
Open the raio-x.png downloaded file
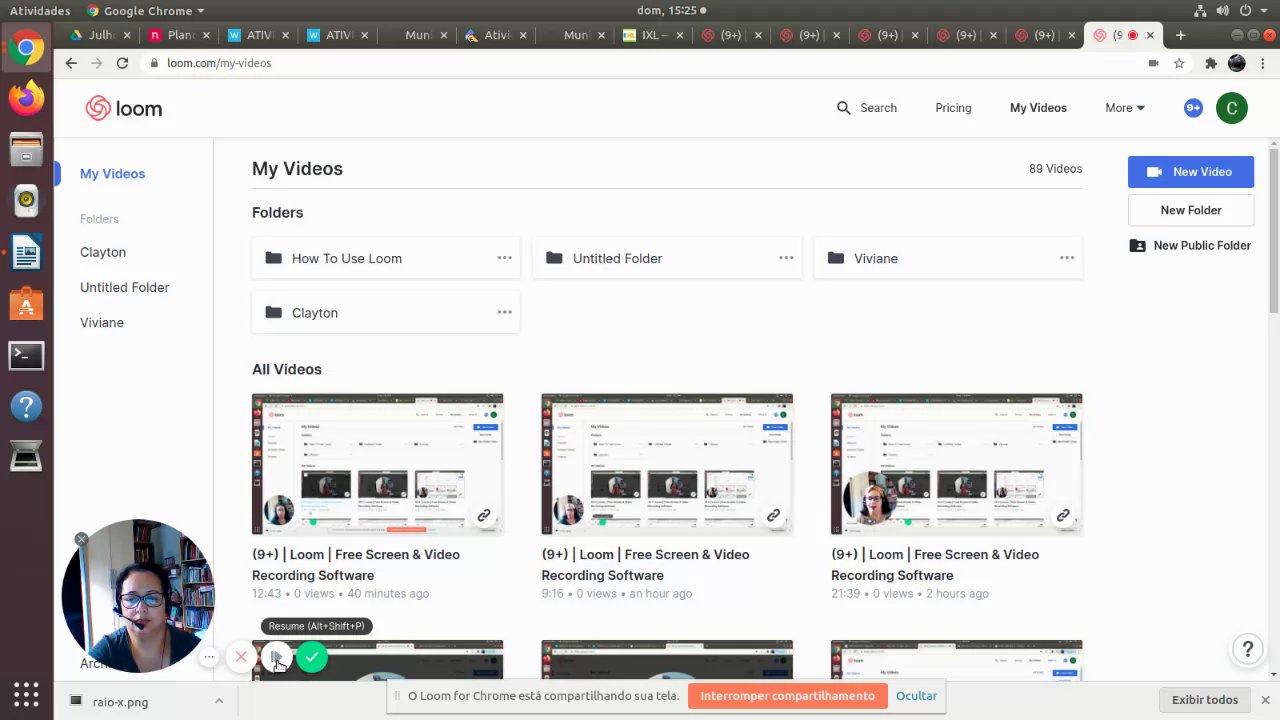(122, 702)
